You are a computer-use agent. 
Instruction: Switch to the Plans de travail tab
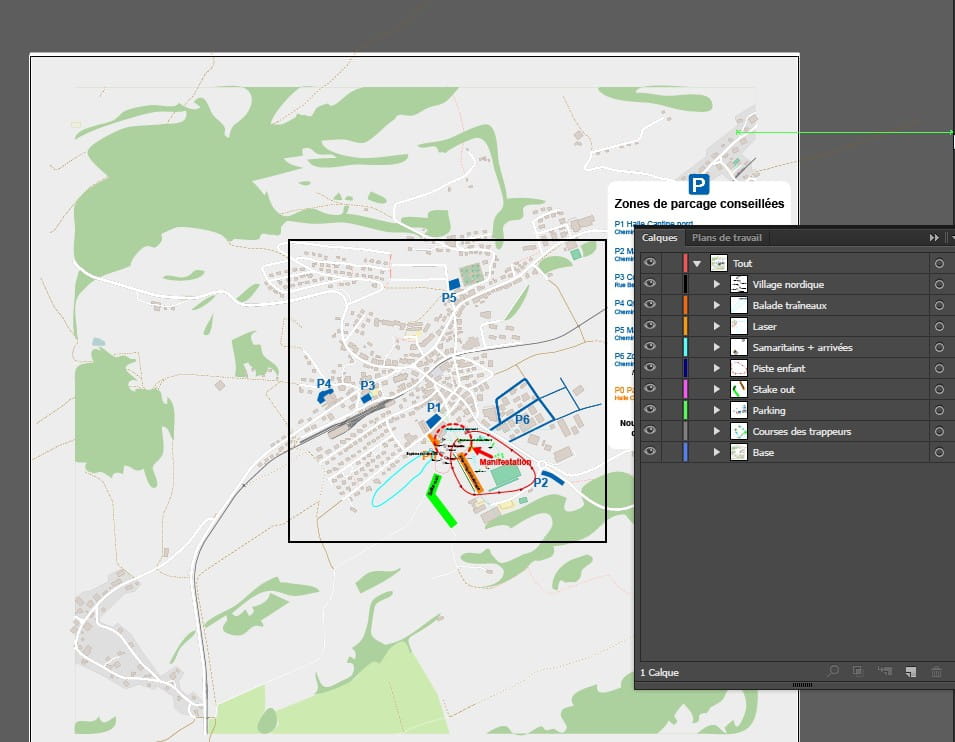726,238
